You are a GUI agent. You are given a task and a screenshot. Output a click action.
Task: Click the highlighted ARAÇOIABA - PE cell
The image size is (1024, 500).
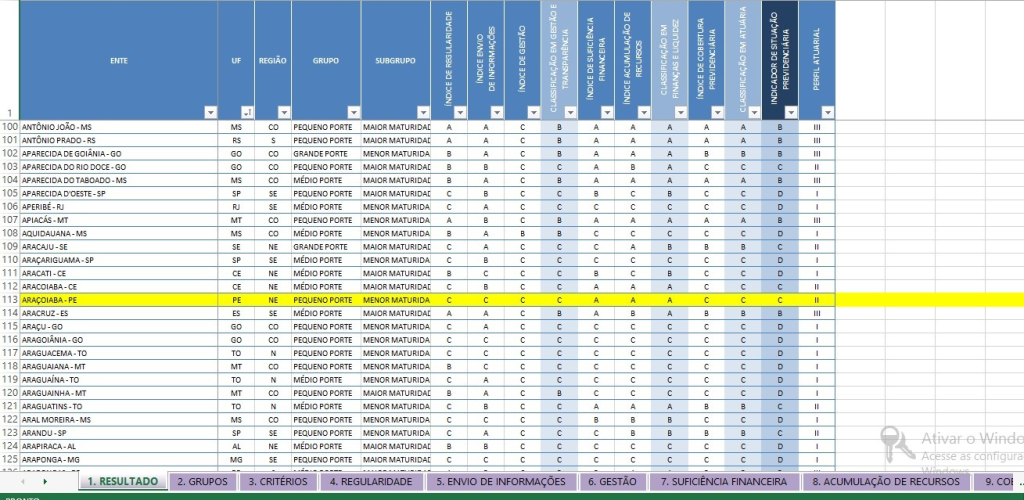click(118, 299)
